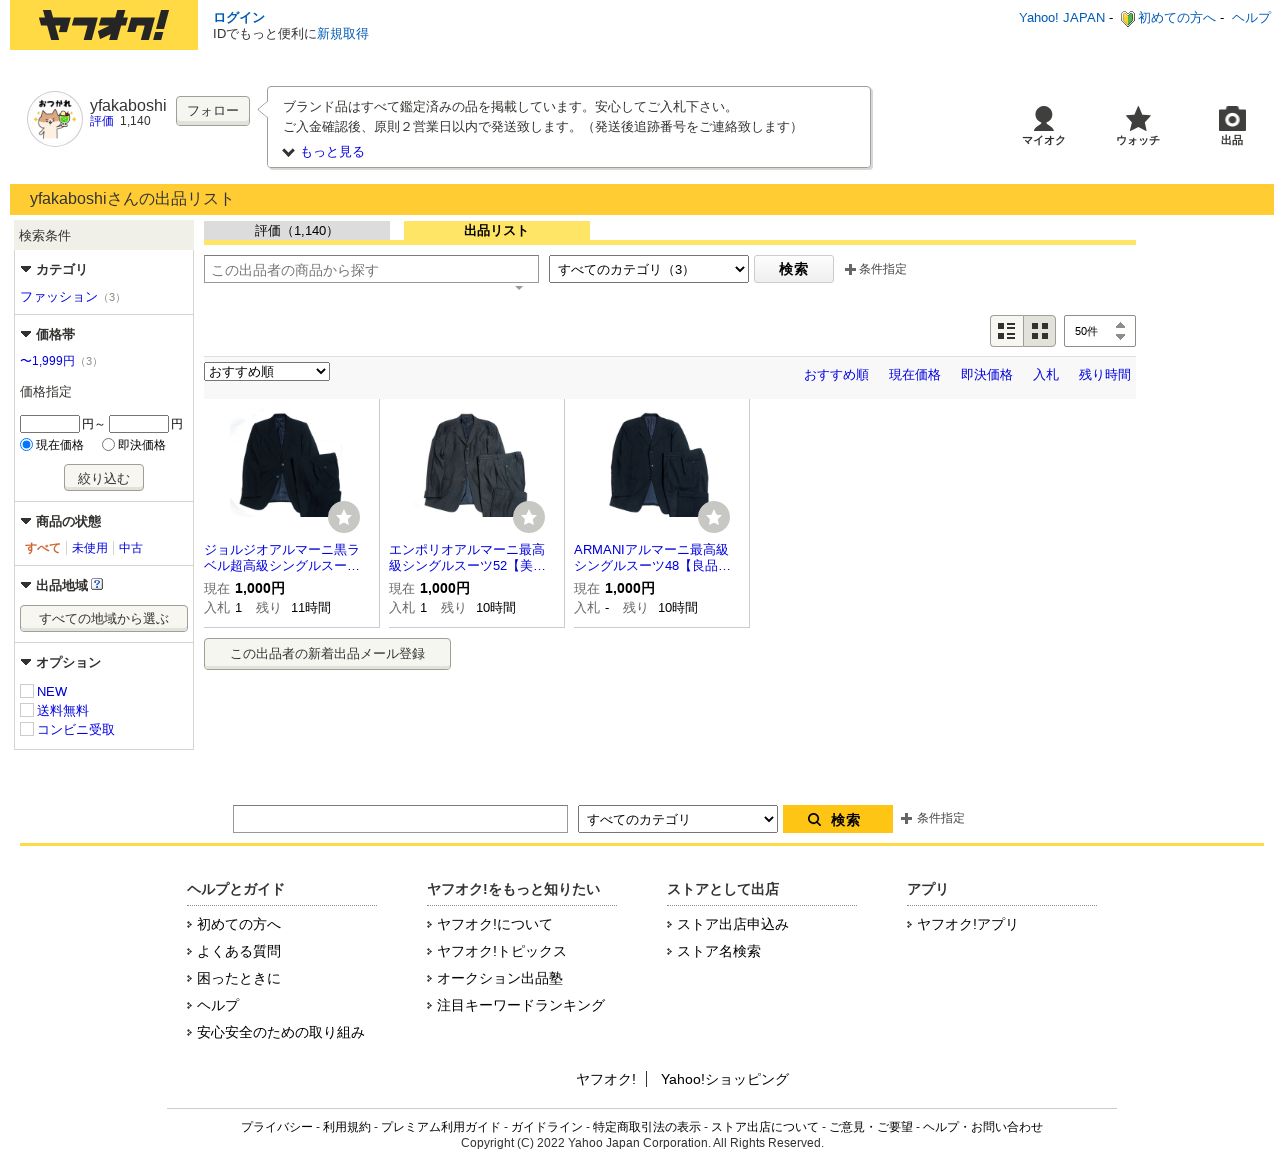
Task: Switch to 出品リスト tab
Action: coord(497,231)
